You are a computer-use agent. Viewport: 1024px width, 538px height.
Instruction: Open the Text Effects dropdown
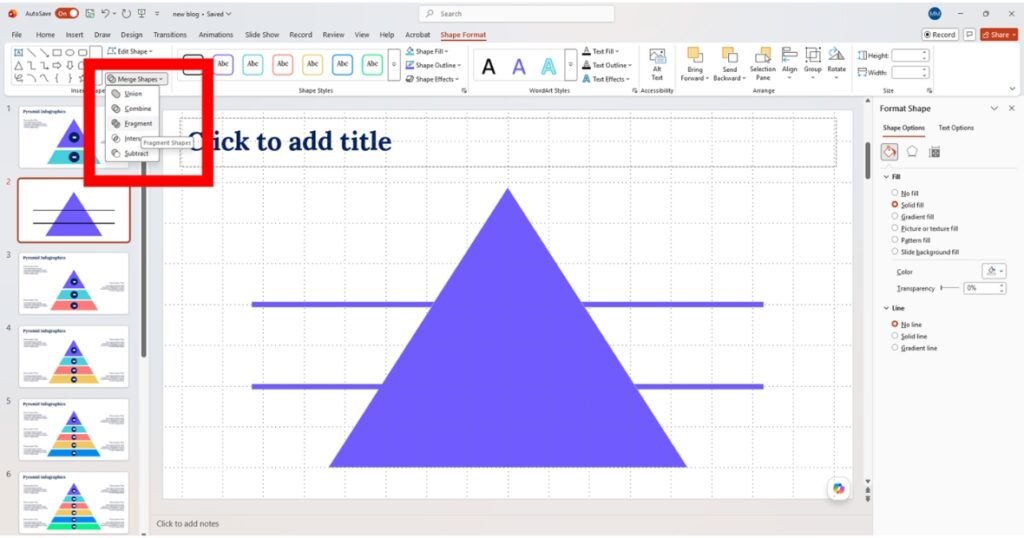point(606,79)
